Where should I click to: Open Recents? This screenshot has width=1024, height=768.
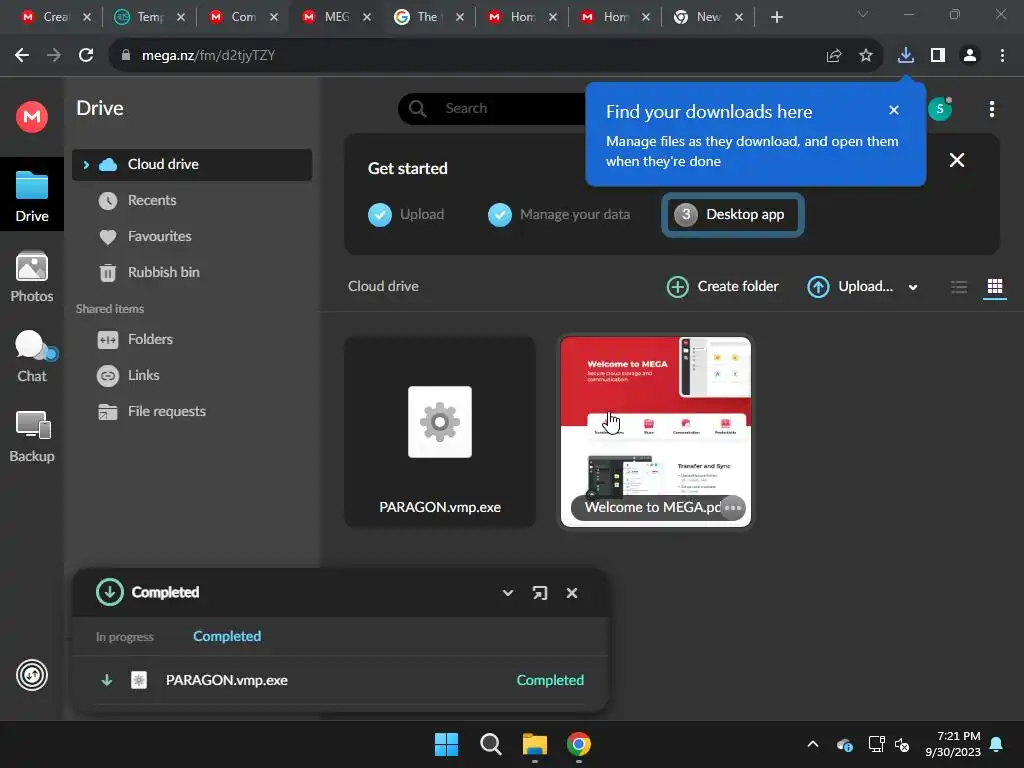(x=152, y=200)
